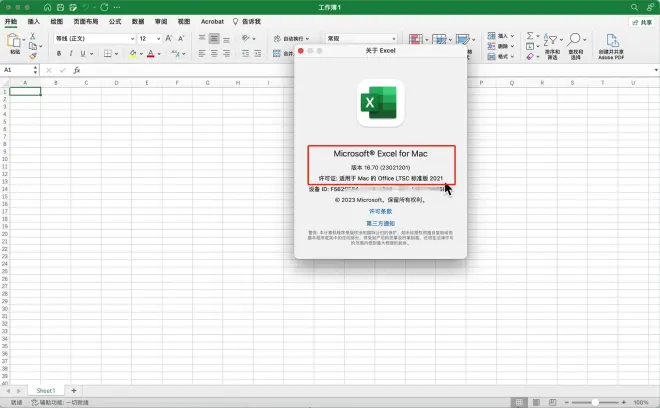This screenshot has height=408, width=660.
Task: Expand the borders dropdown arrow
Action: coord(116,54)
